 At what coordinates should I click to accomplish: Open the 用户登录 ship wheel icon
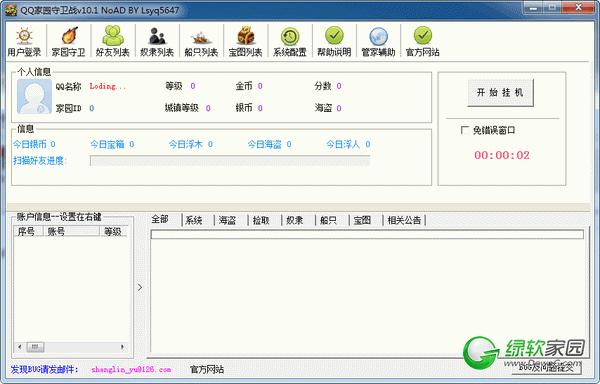tap(24, 41)
